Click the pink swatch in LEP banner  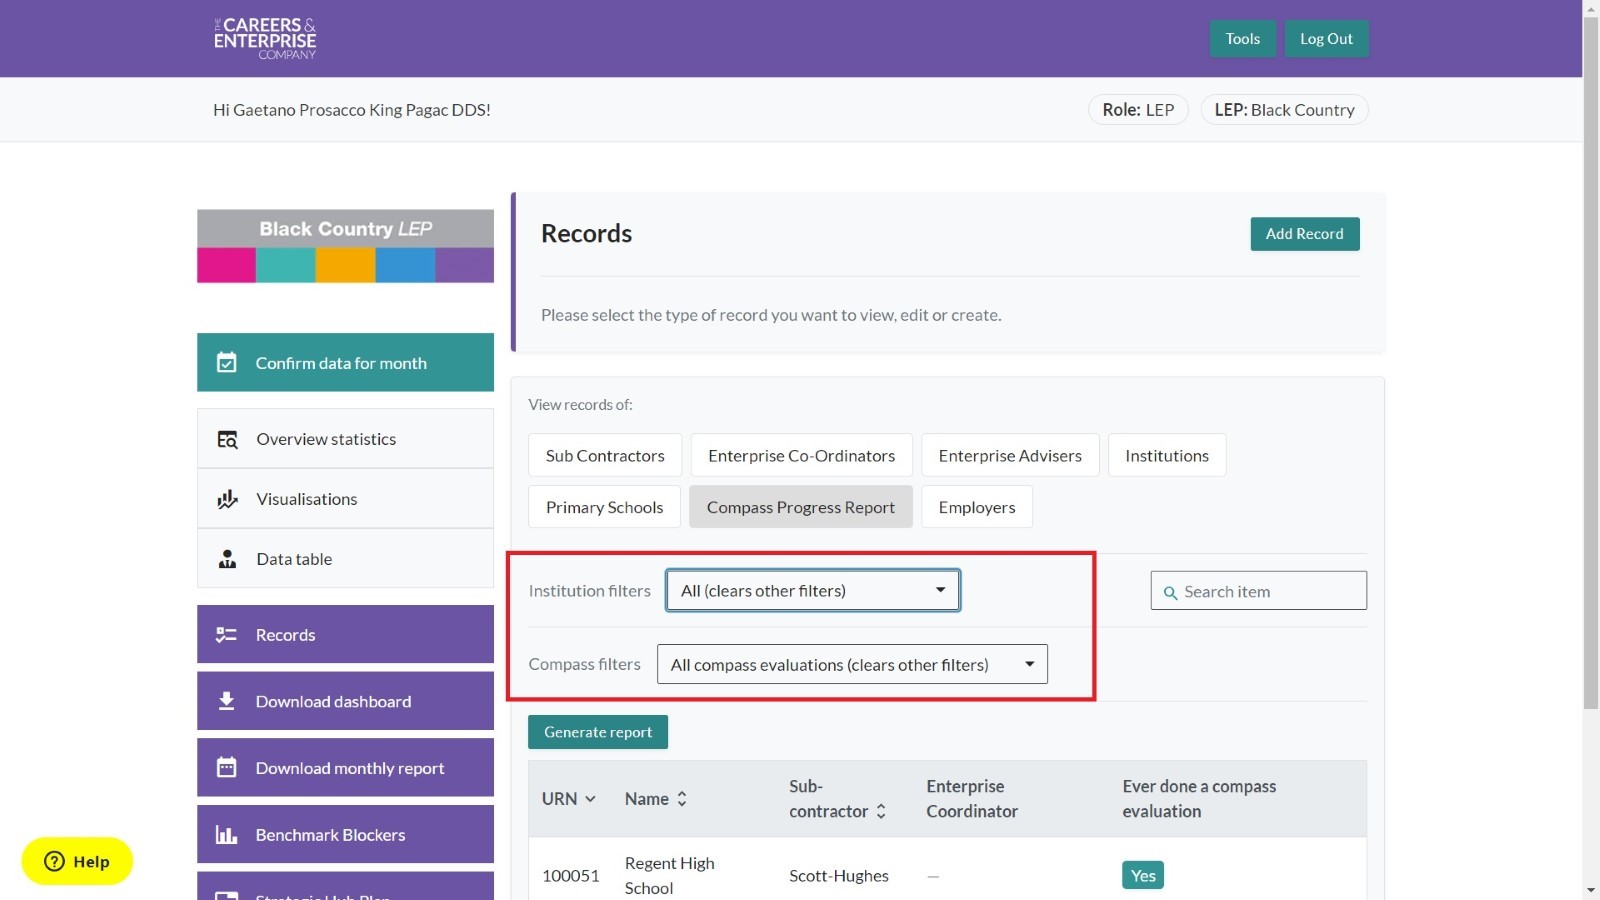226,266
